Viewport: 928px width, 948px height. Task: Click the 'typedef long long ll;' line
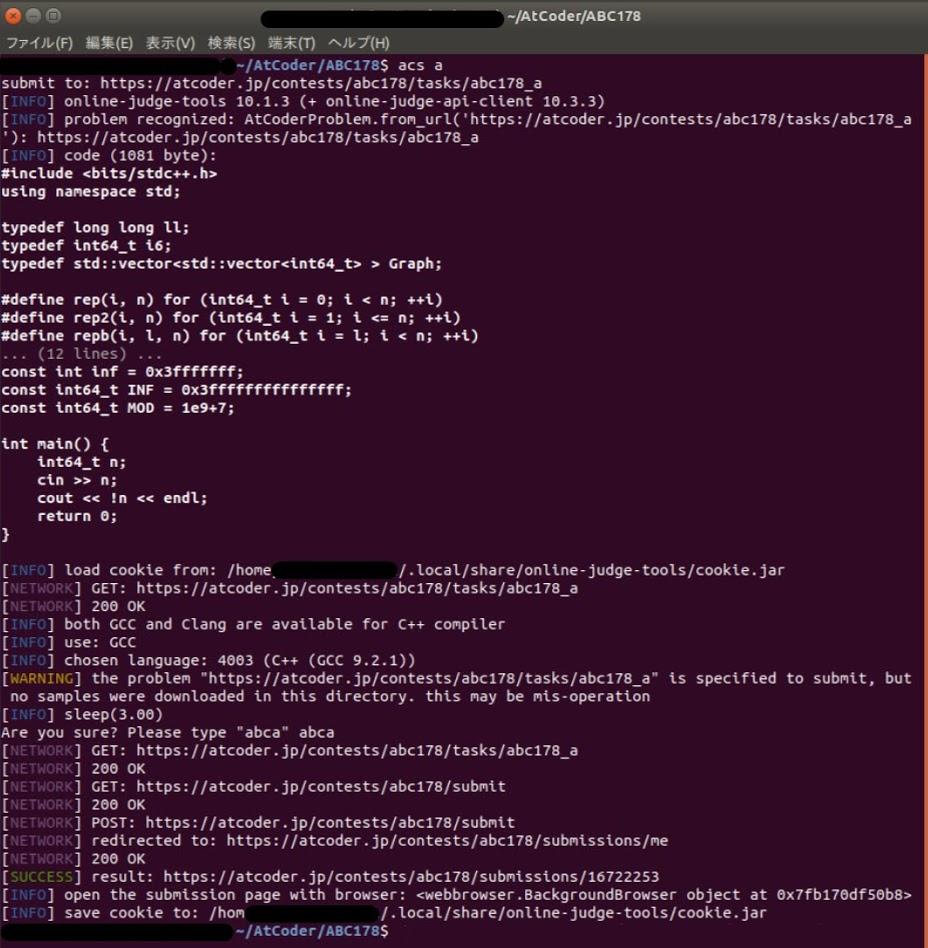click(95, 228)
